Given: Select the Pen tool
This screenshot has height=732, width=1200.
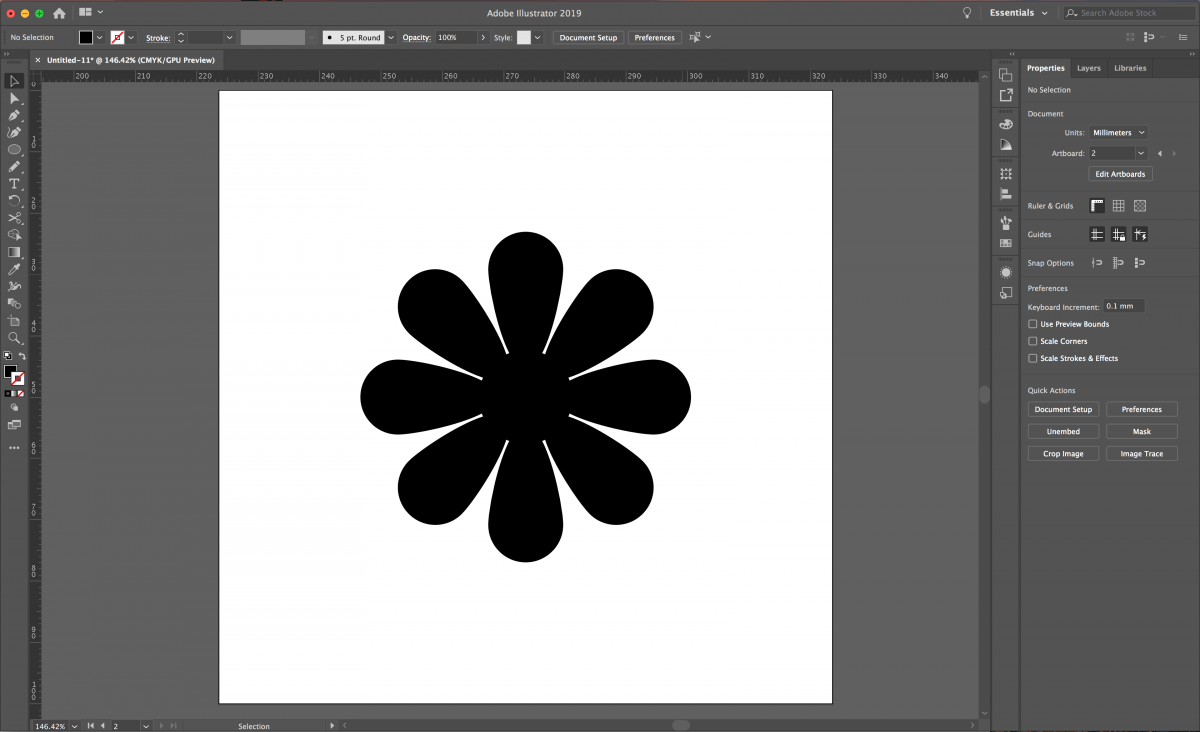Looking at the screenshot, I should [x=14, y=115].
